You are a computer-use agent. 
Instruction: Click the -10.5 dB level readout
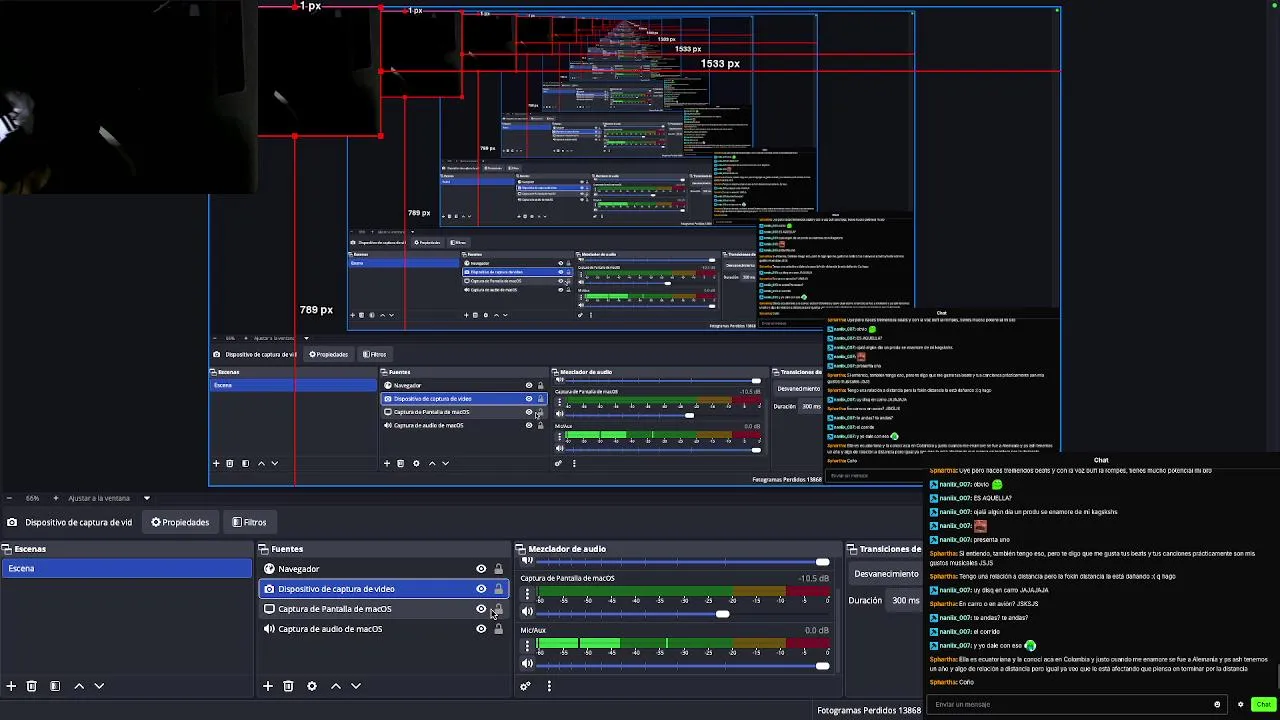click(x=813, y=579)
